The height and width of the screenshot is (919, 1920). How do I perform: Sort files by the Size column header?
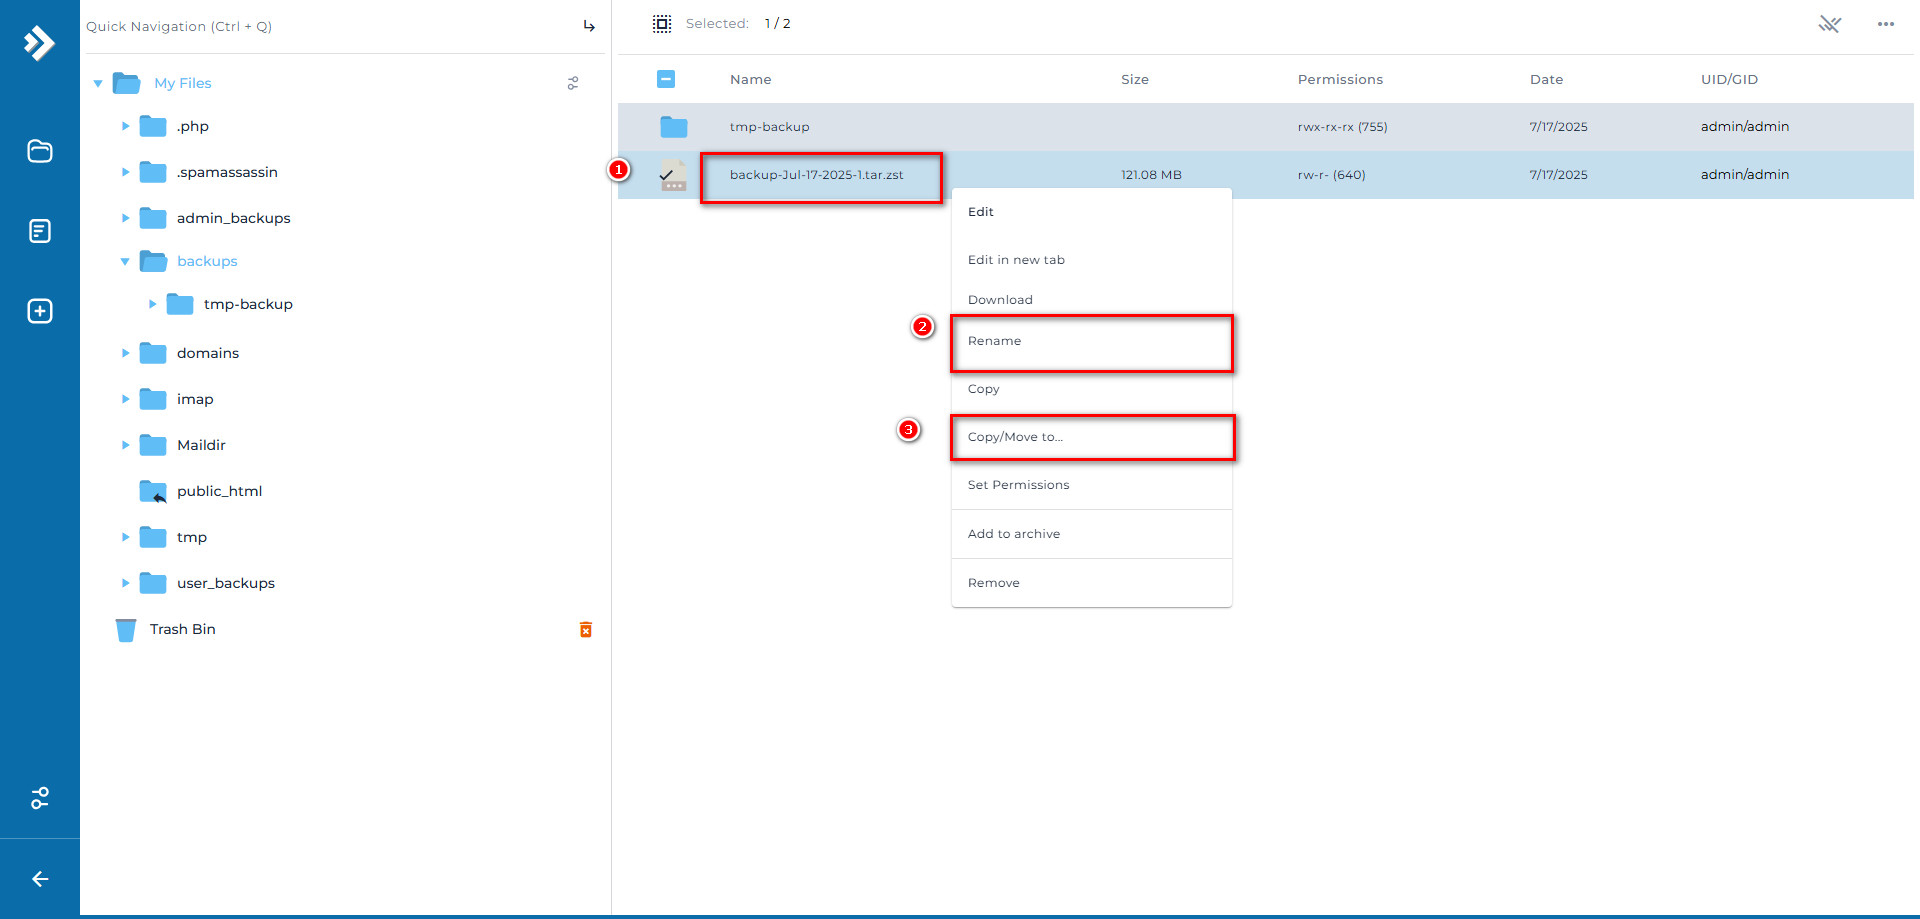pyautogui.click(x=1135, y=79)
